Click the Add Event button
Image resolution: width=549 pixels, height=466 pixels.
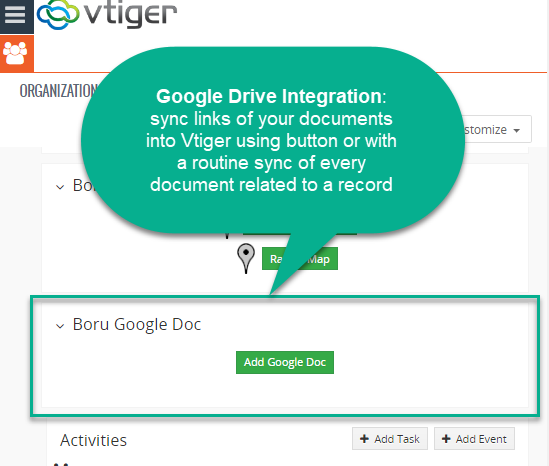[474, 438]
